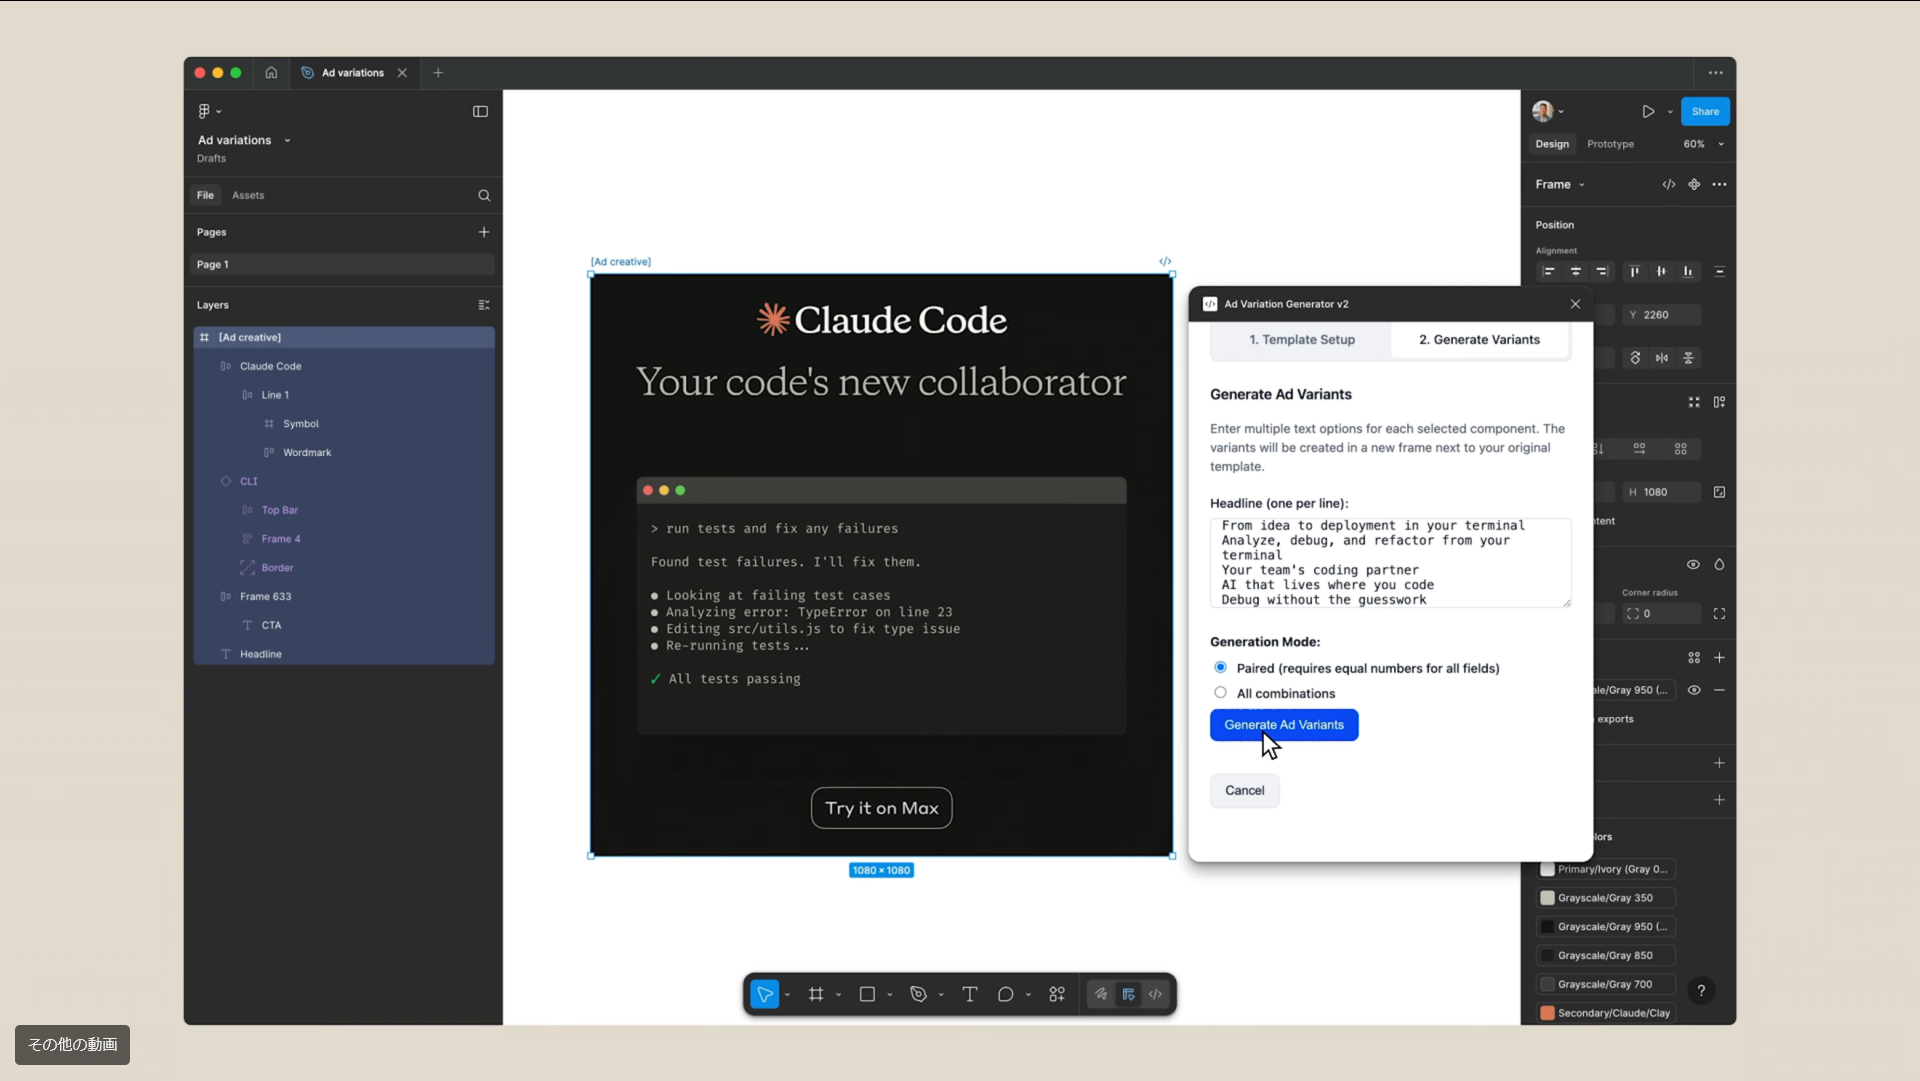The image size is (1920, 1081).
Task: Toggle the sidebar layout icon
Action: point(480,111)
